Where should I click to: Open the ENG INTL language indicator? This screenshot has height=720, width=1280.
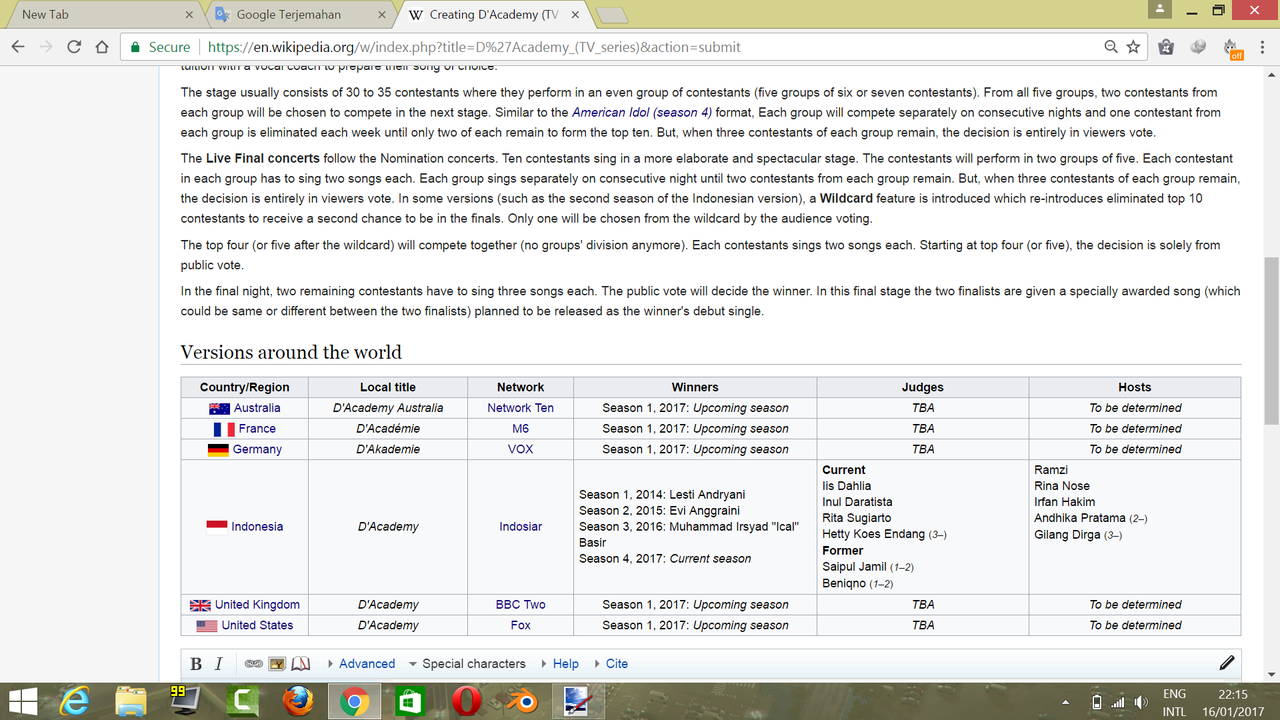pyautogui.click(x=1175, y=701)
